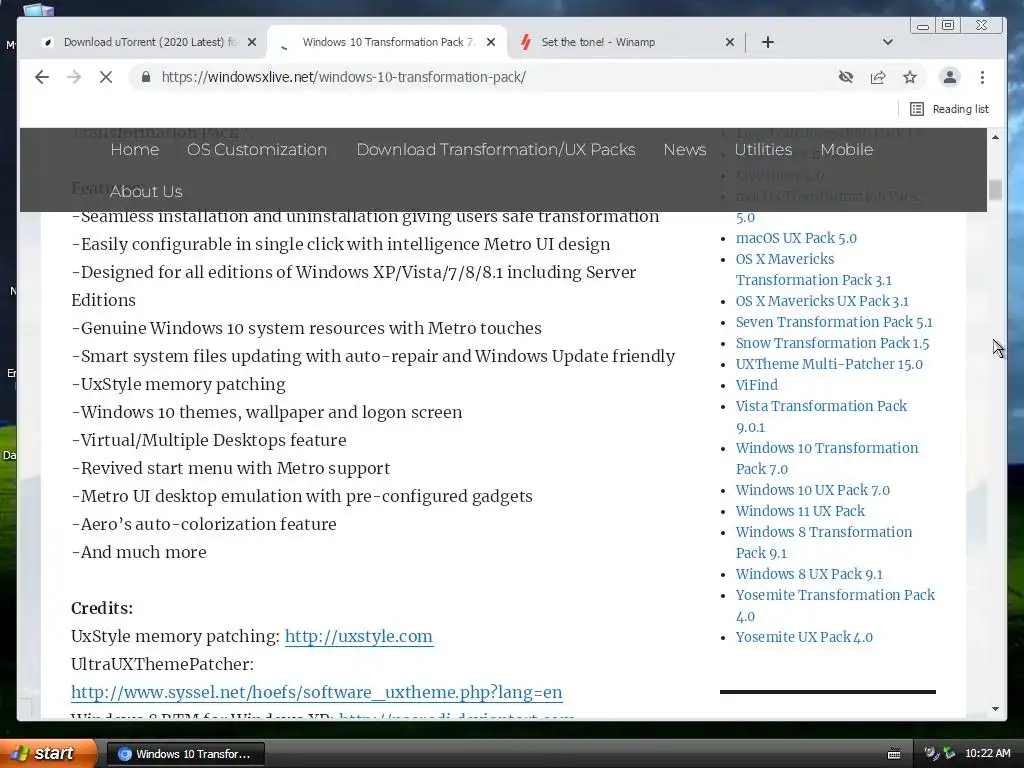Open Windows 8 Transformation Pack 9.1 link

coord(824,542)
